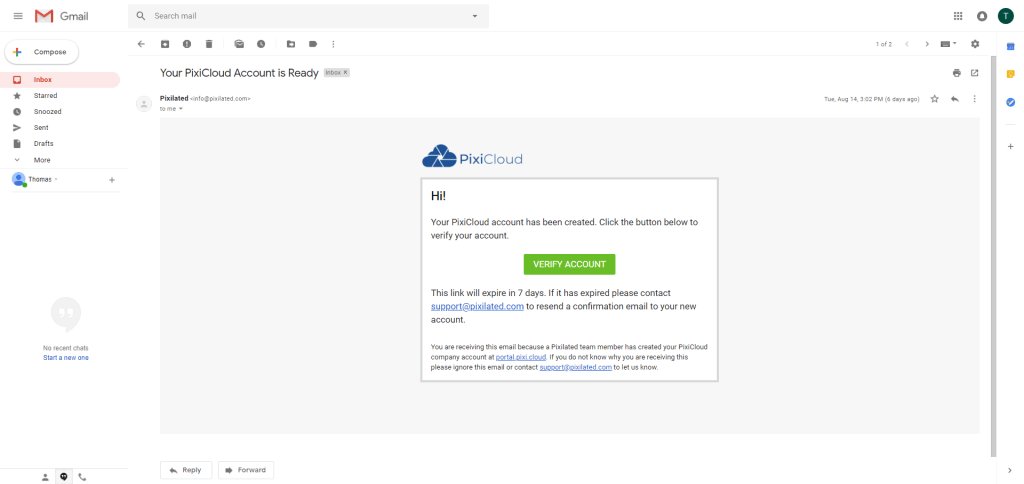Focus the Search mail field
Viewport: 1024px width, 484px height.
(x=308, y=16)
